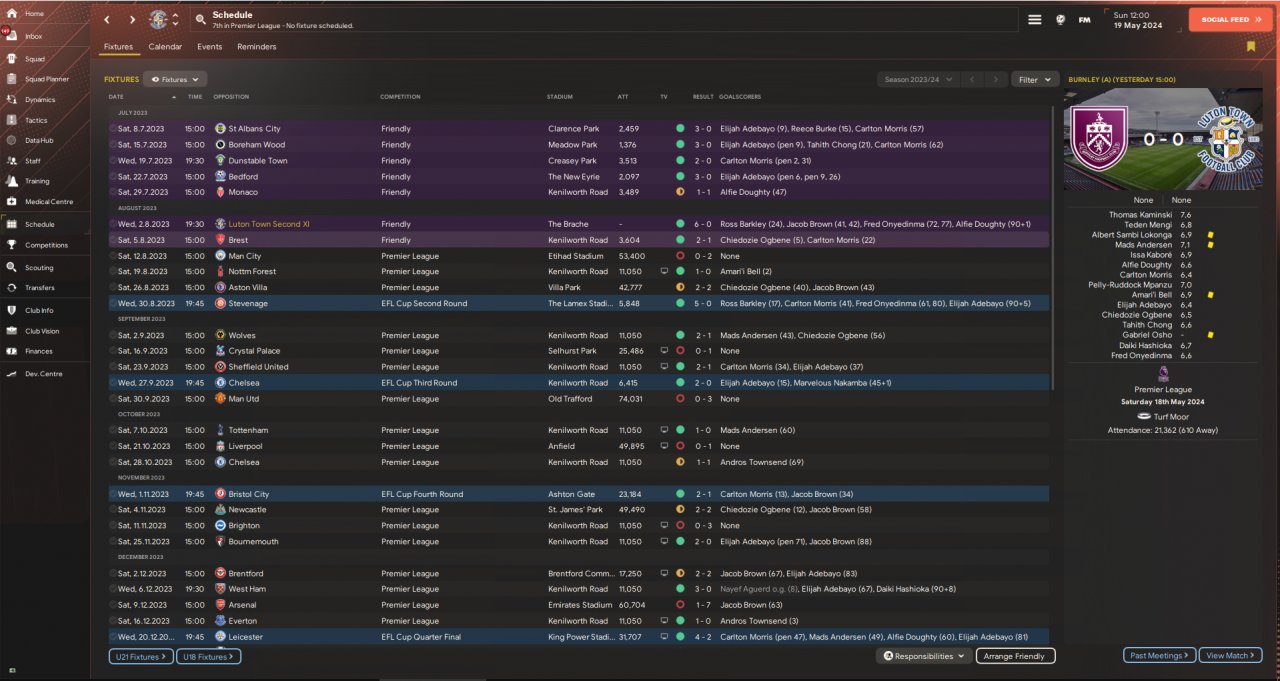The width and height of the screenshot is (1280, 681).
Task: Switch to the Reminders tab
Action: point(257,47)
